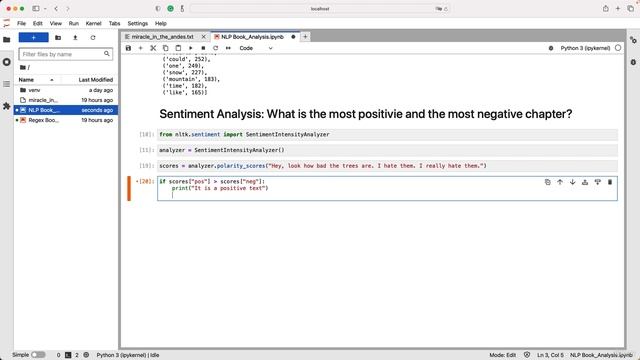Open the Code cell type dropdown

pyautogui.click(x=256, y=48)
